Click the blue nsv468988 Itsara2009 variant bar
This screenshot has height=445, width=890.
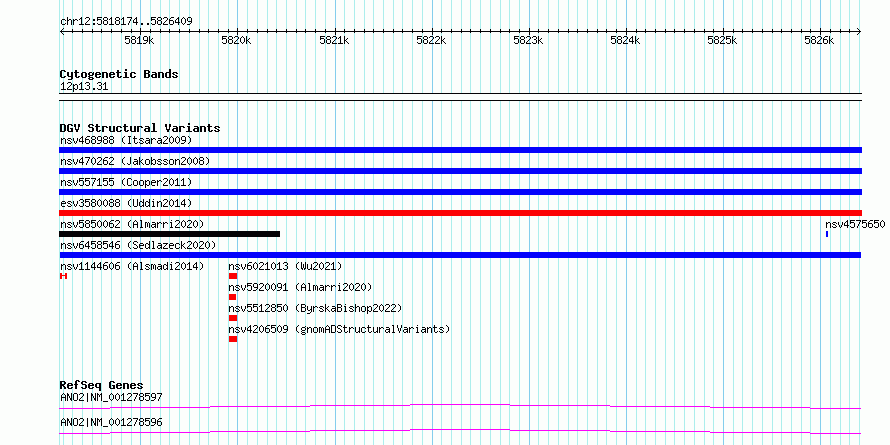click(x=460, y=150)
